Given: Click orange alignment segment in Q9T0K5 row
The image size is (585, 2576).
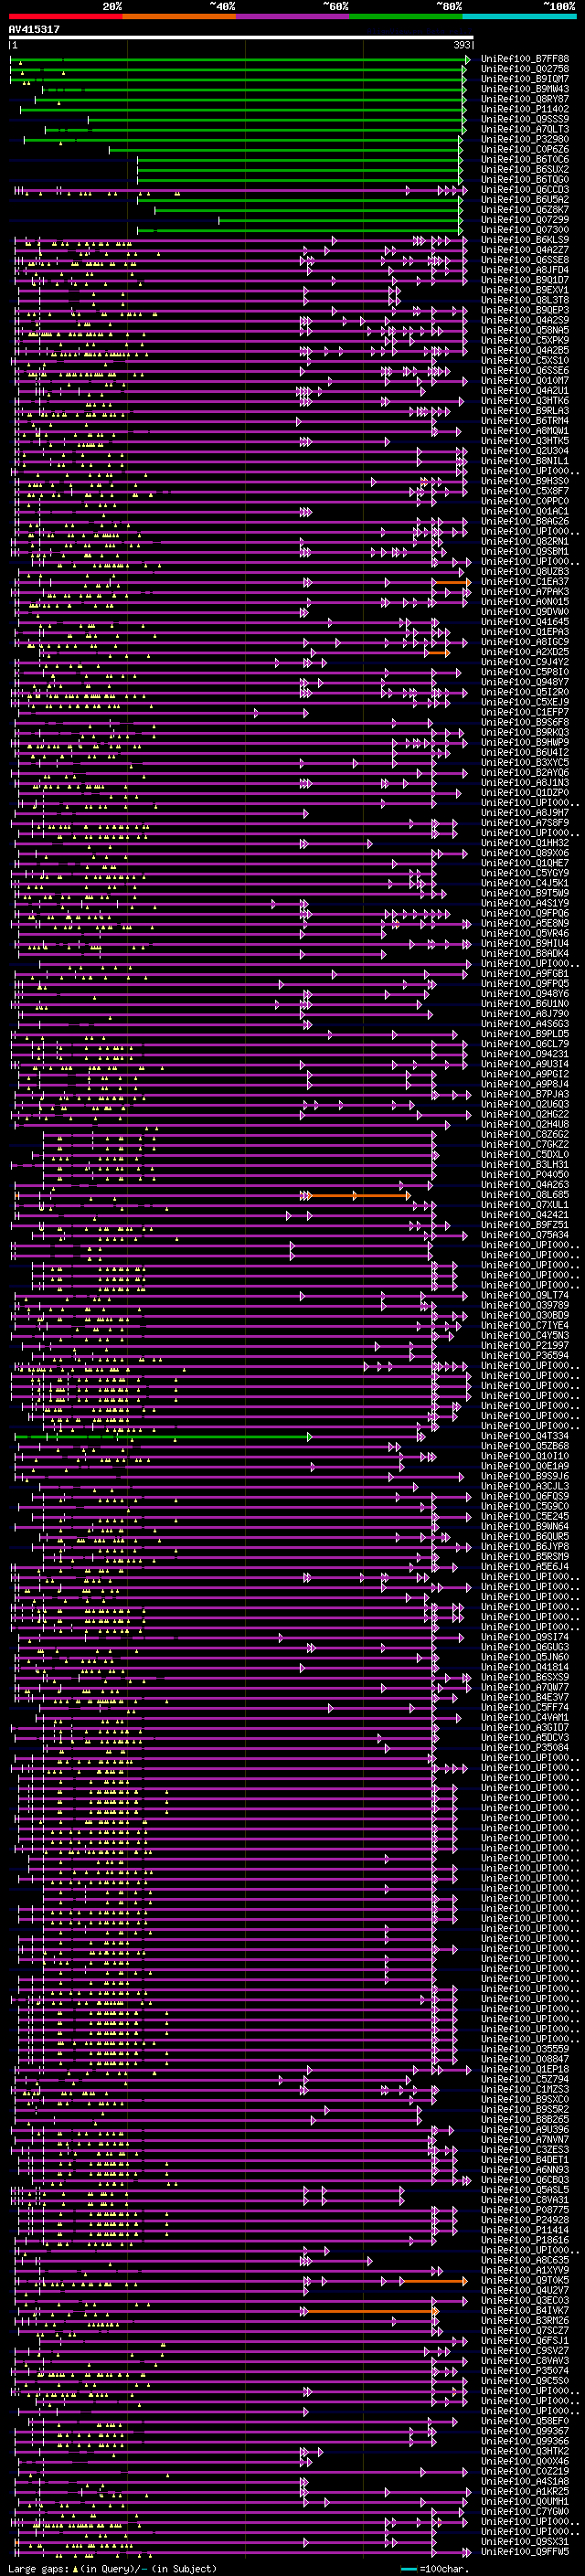Looking at the screenshot, I should (435, 2281).
